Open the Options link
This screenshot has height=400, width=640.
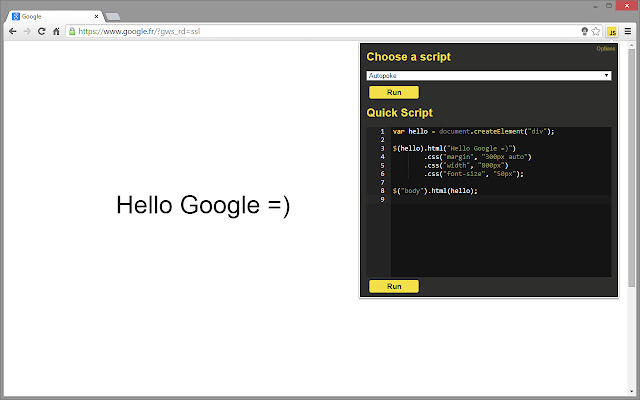(x=605, y=49)
